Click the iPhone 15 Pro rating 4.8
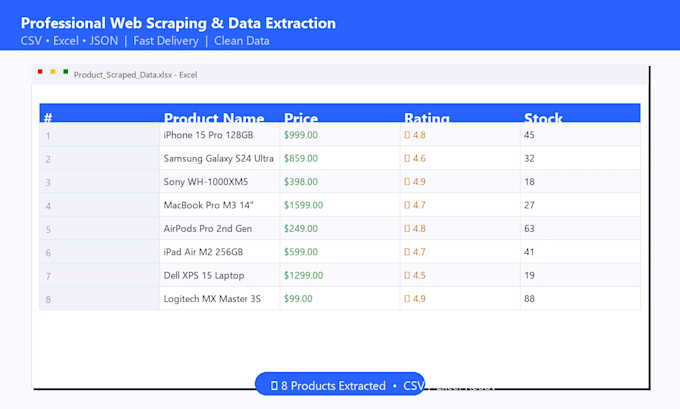This screenshot has width=680, height=409. coord(415,135)
